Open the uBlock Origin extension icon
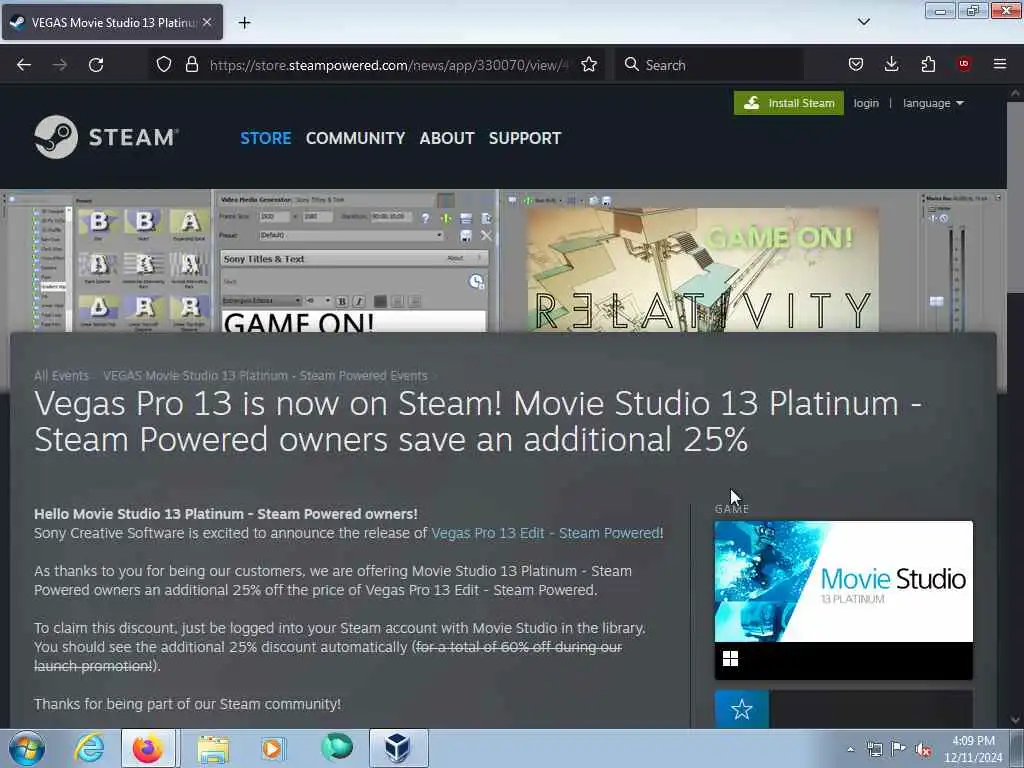The height and width of the screenshot is (768, 1024). [x=964, y=64]
